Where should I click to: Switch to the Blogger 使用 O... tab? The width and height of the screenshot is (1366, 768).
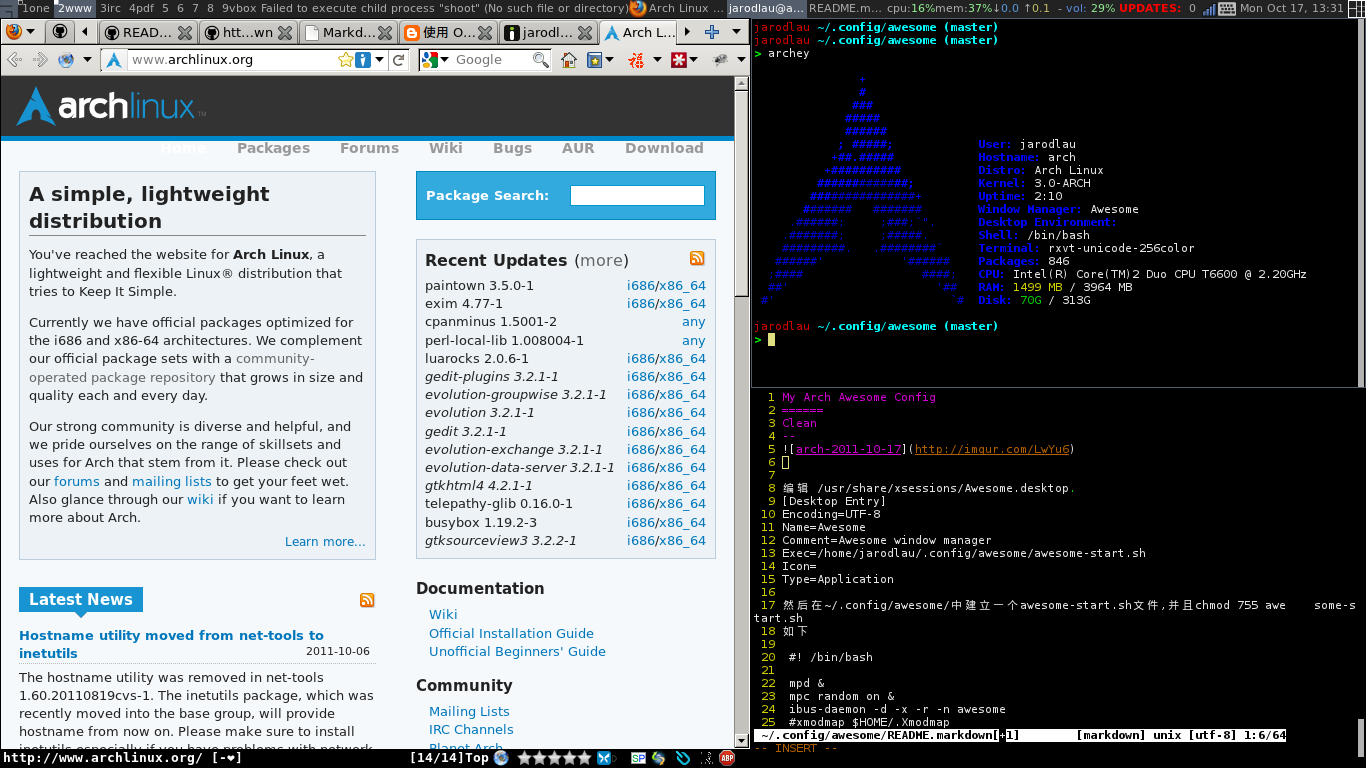tap(450, 32)
